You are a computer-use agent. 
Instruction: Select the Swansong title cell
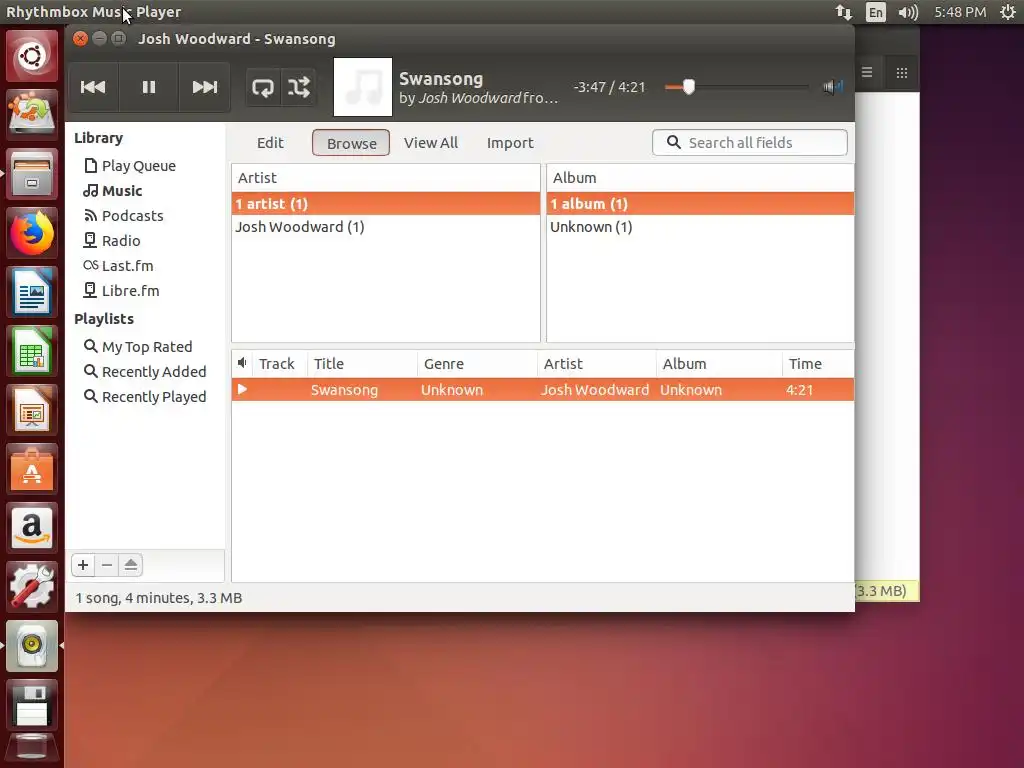pos(344,390)
